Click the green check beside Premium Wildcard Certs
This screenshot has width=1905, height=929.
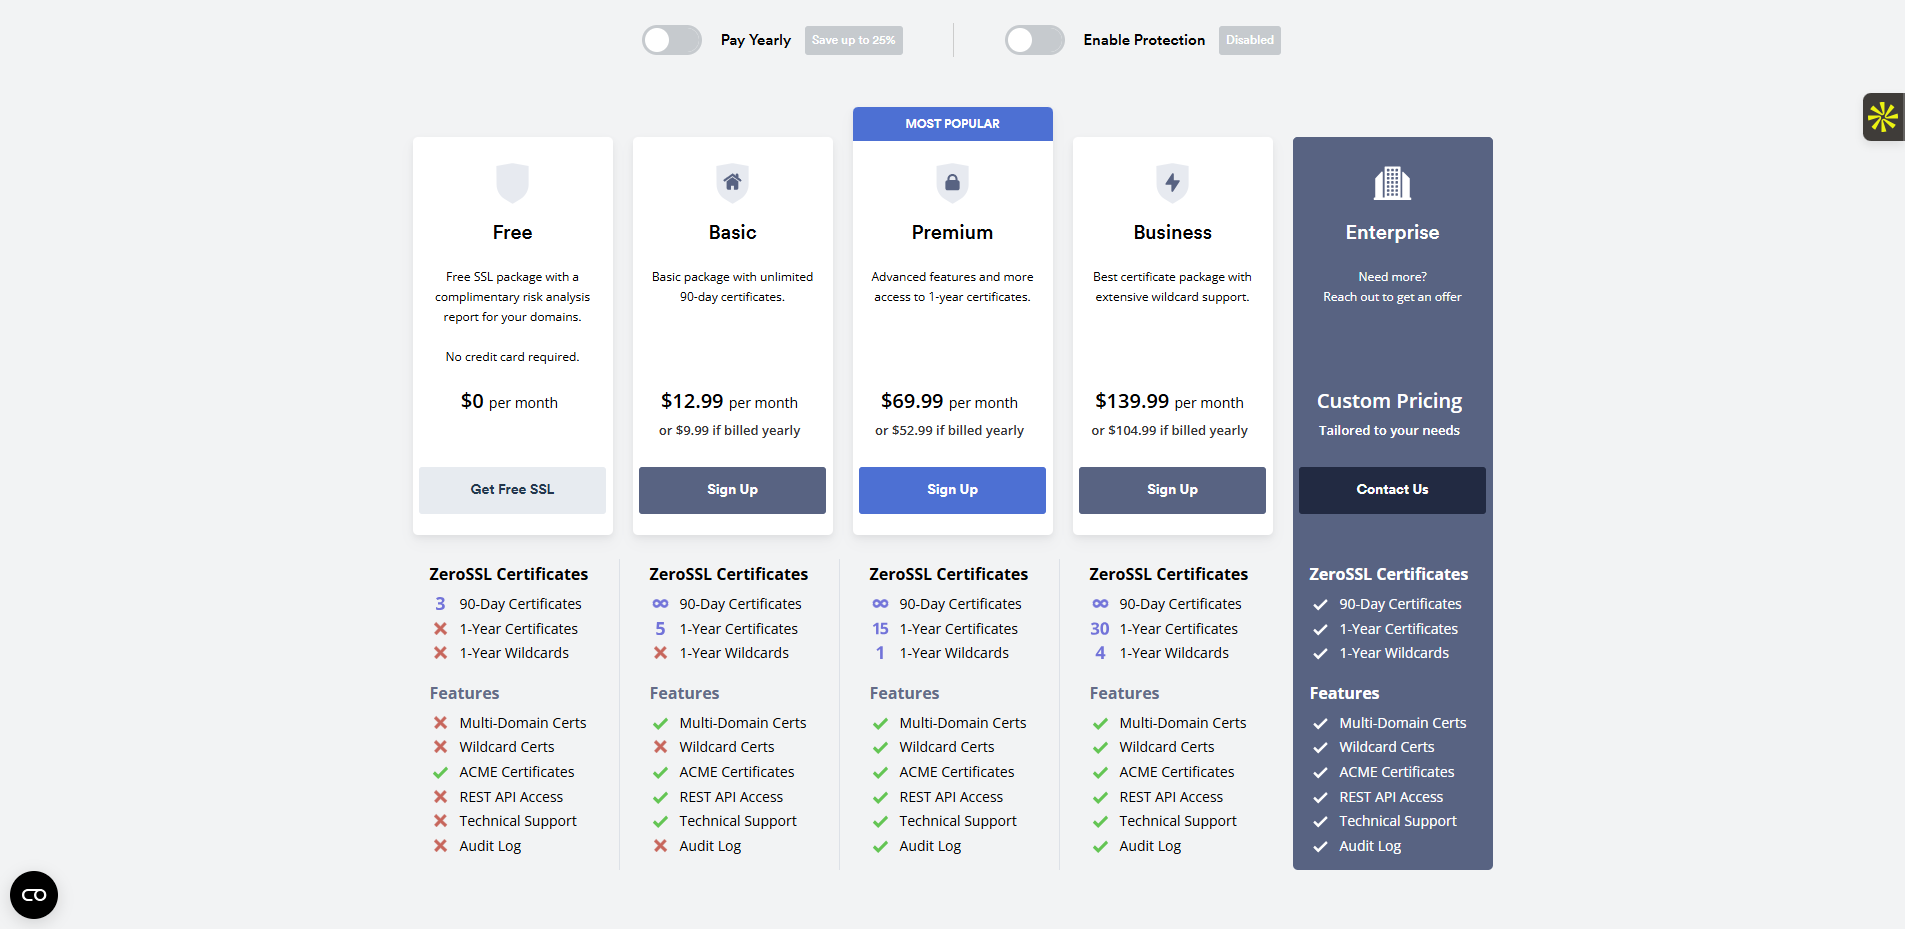880,748
